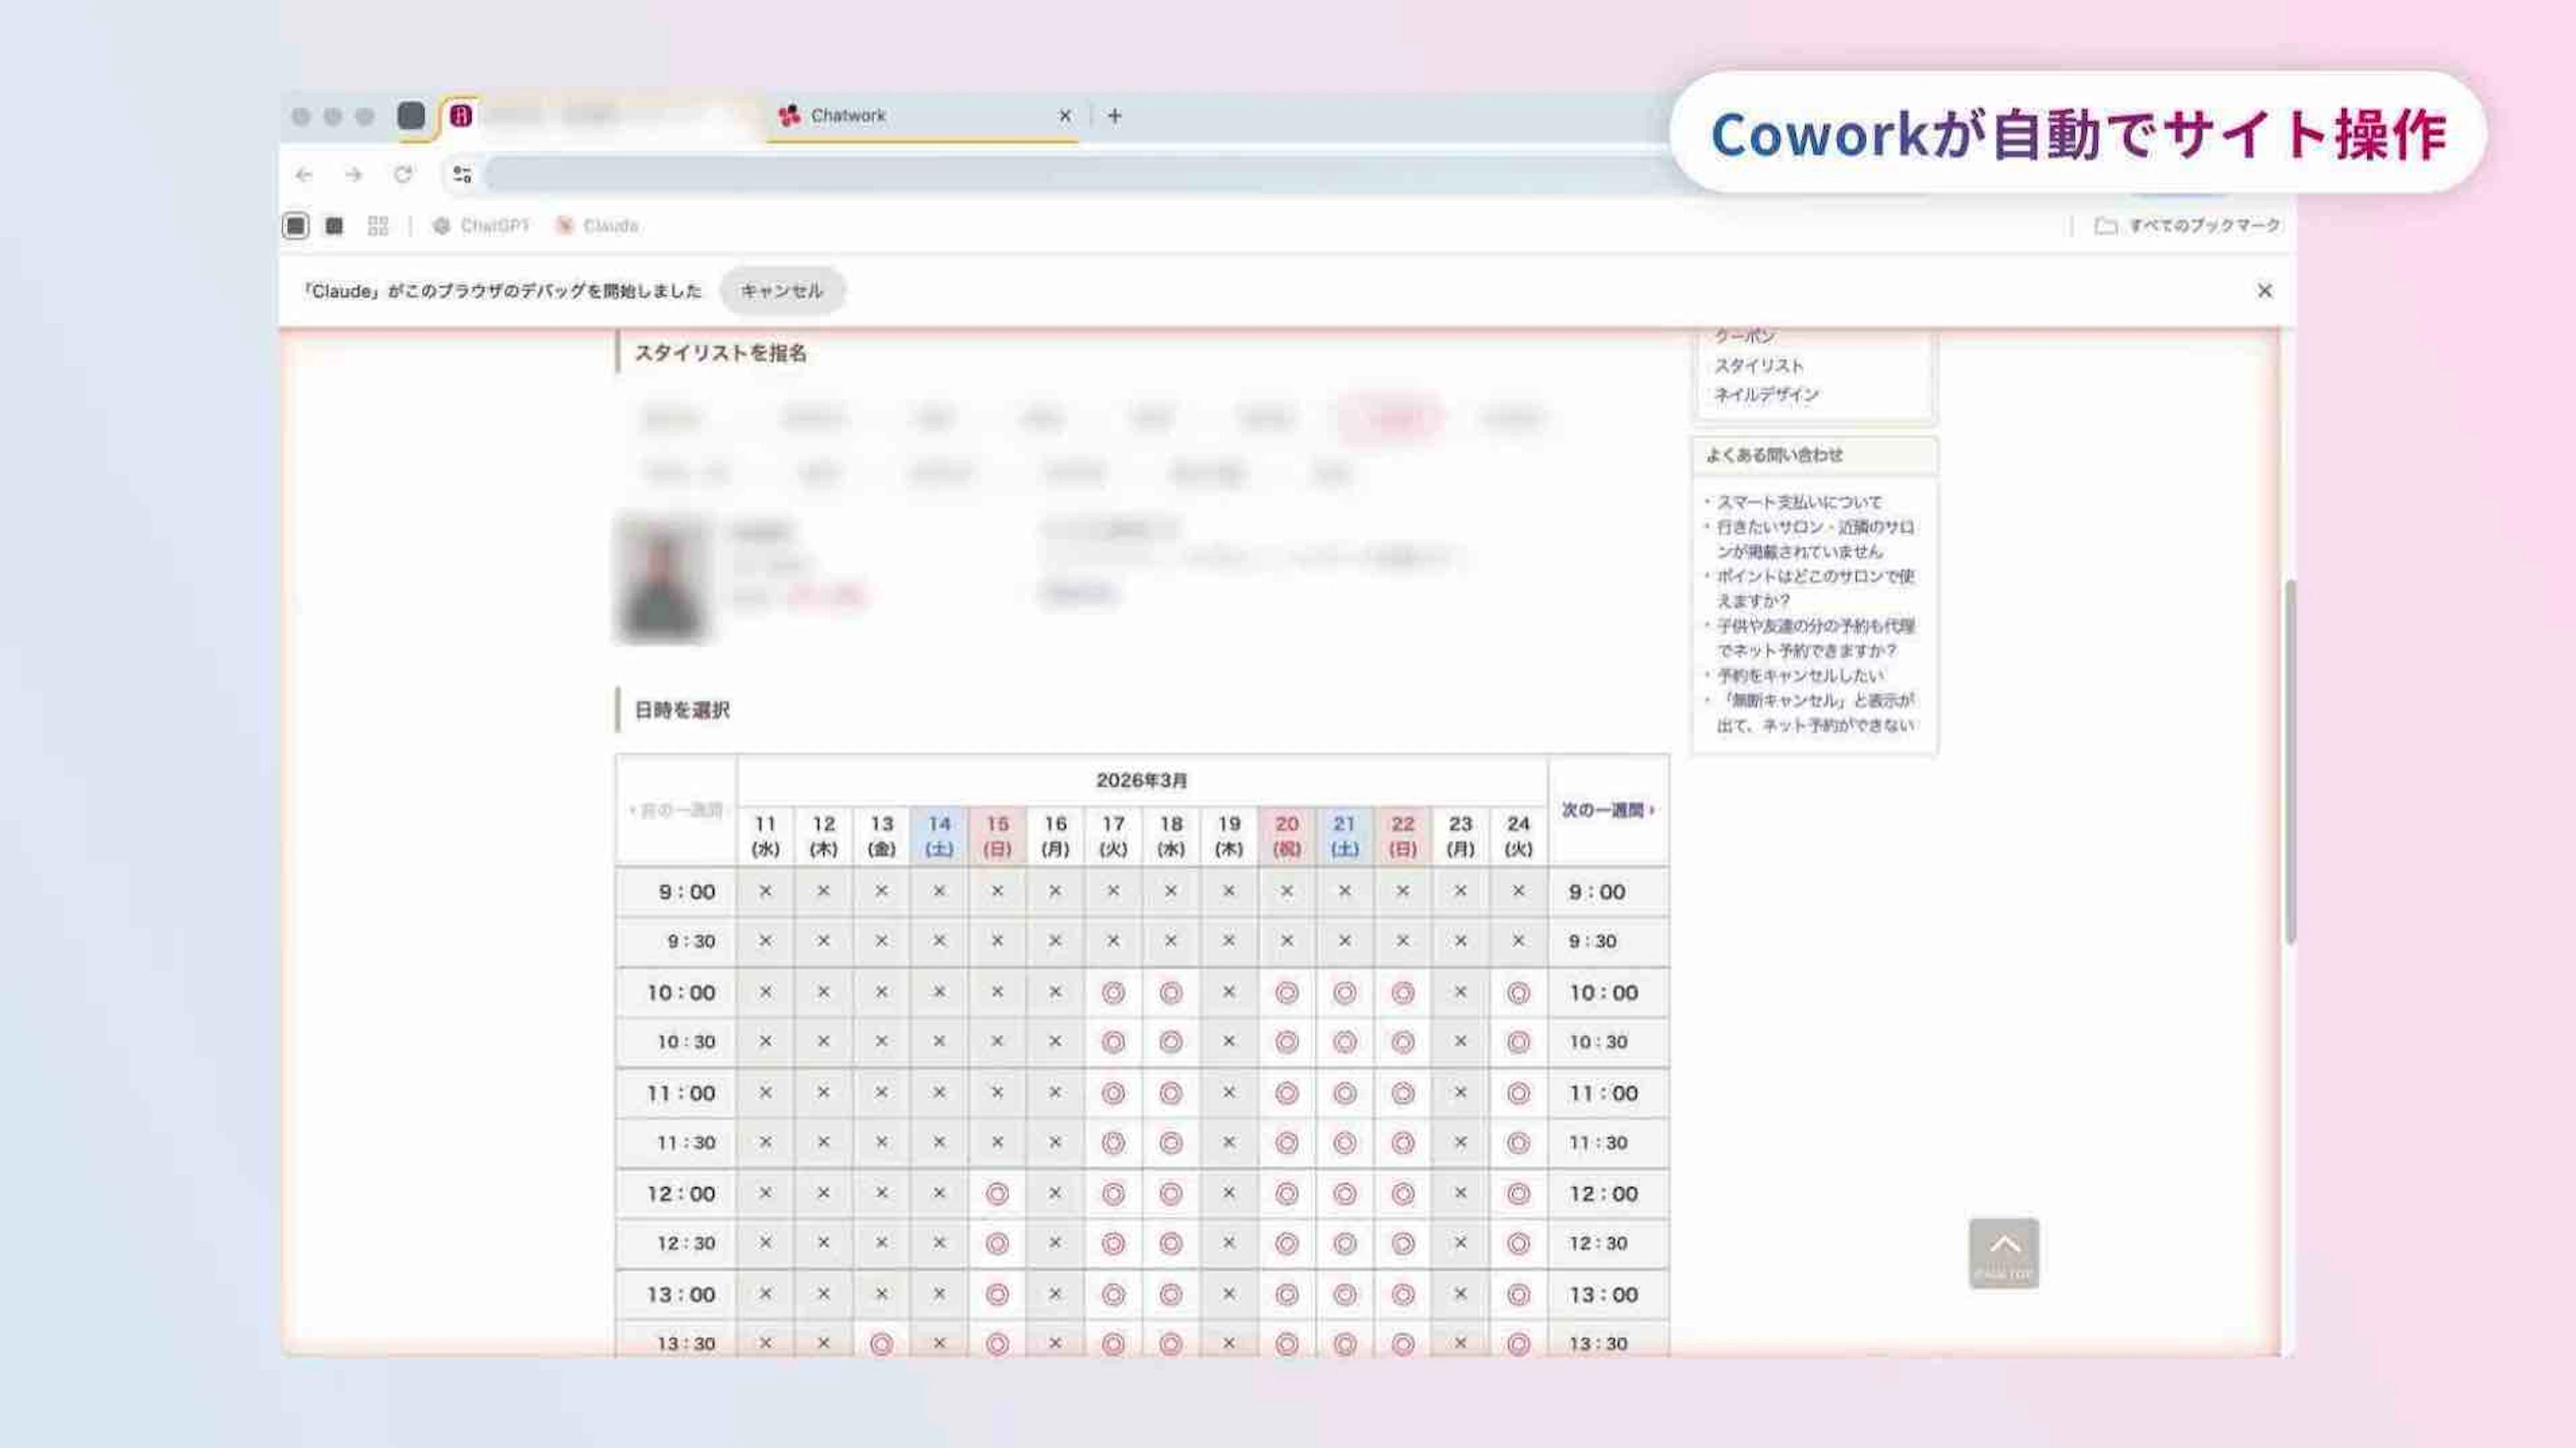This screenshot has height=1448, width=2576.
Task: Select 15日 12:00 available slot
Action: (x=997, y=1194)
